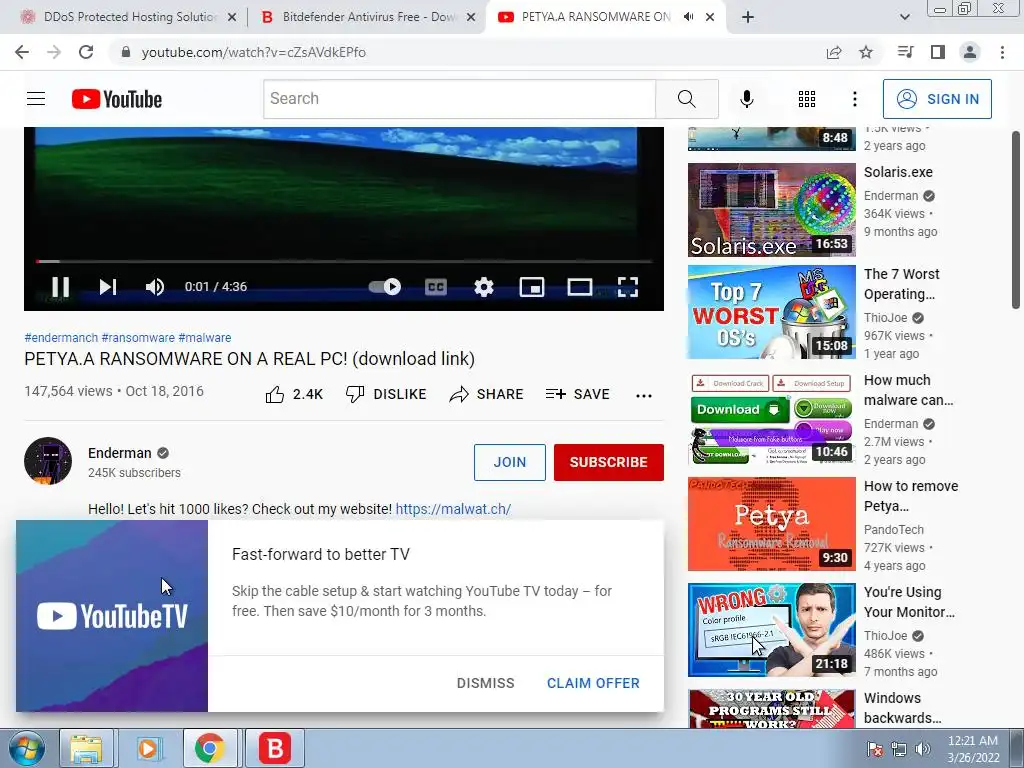Open Windows Explorer from taskbar
Viewport: 1024px width, 768px height.
point(87,748)
